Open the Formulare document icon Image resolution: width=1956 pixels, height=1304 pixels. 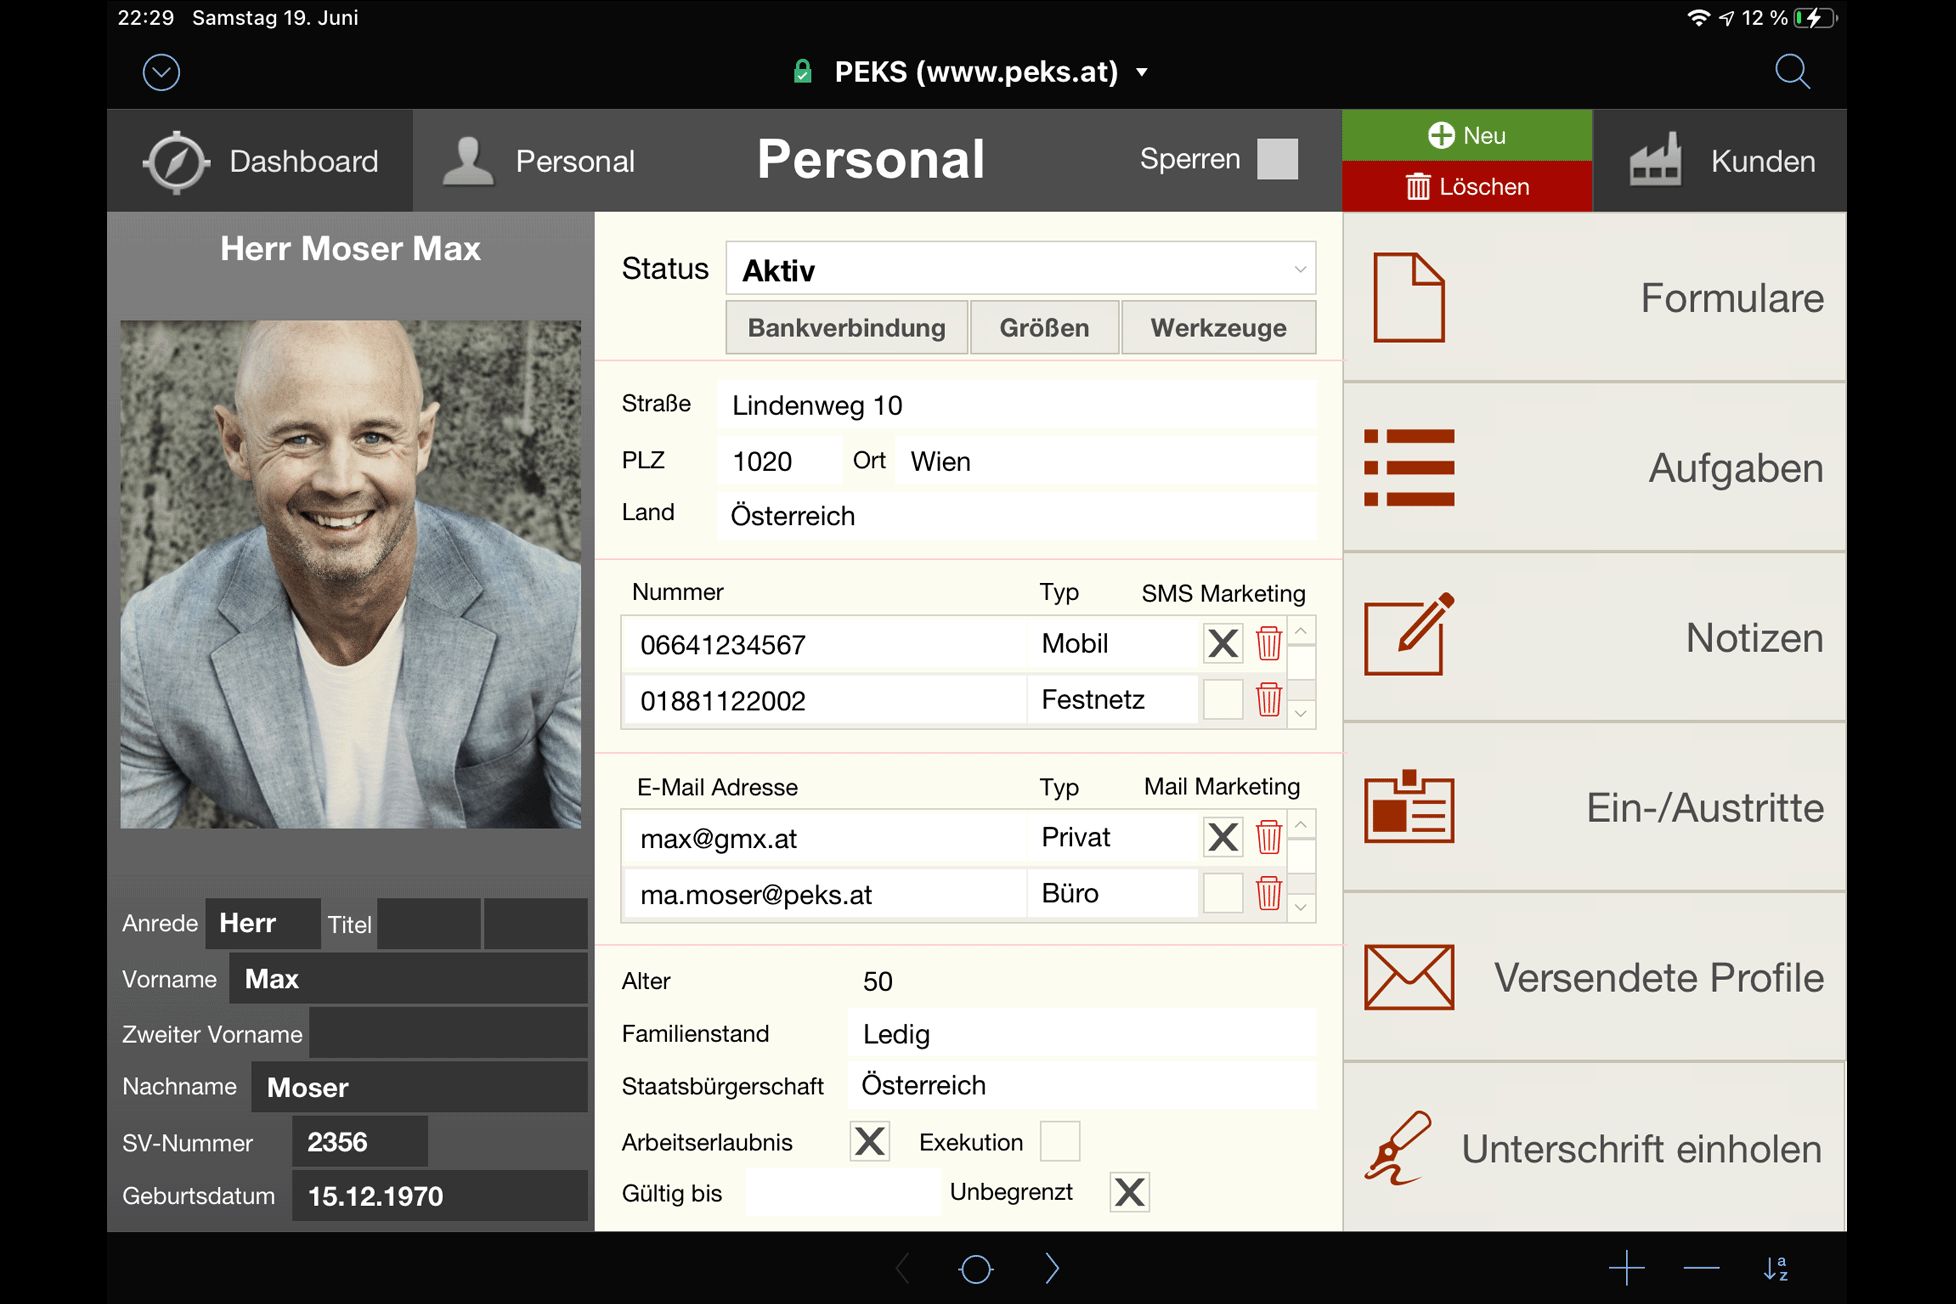coord(1408,297)
